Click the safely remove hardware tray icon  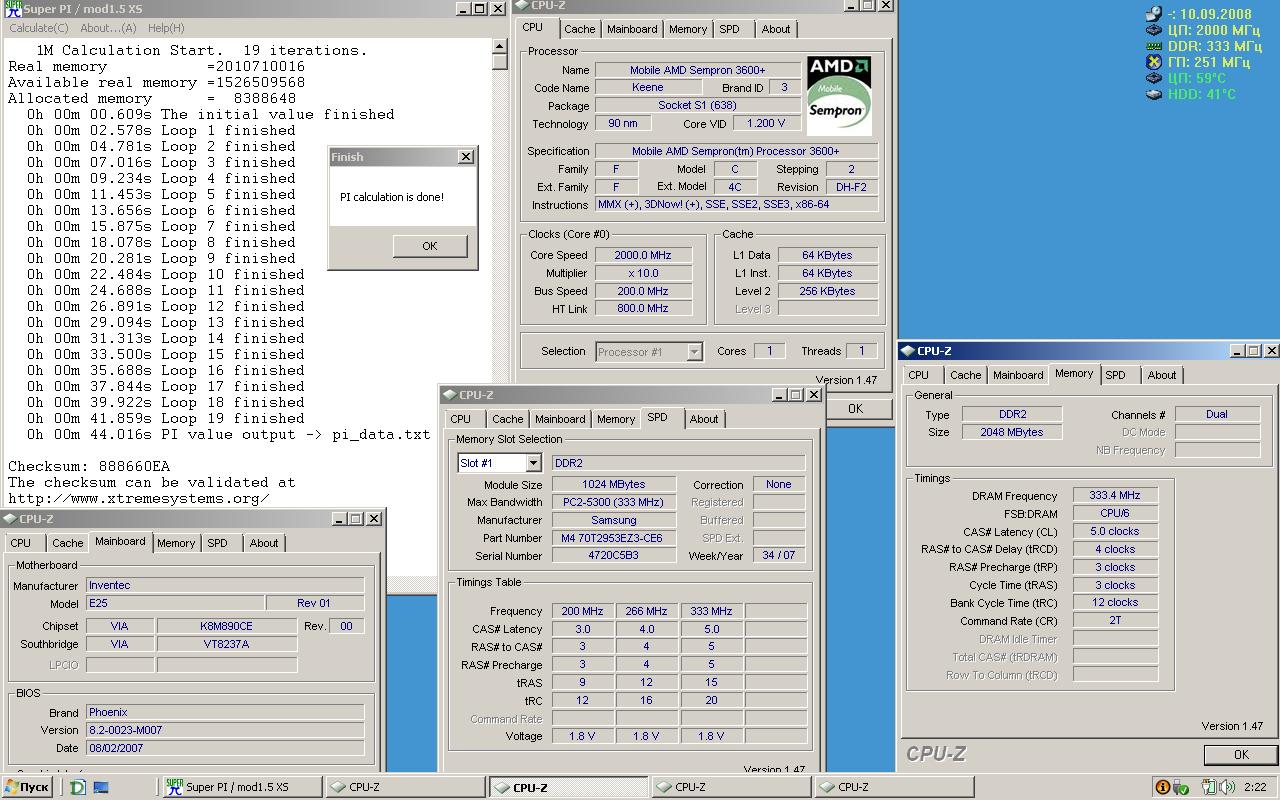point(1183,787)
